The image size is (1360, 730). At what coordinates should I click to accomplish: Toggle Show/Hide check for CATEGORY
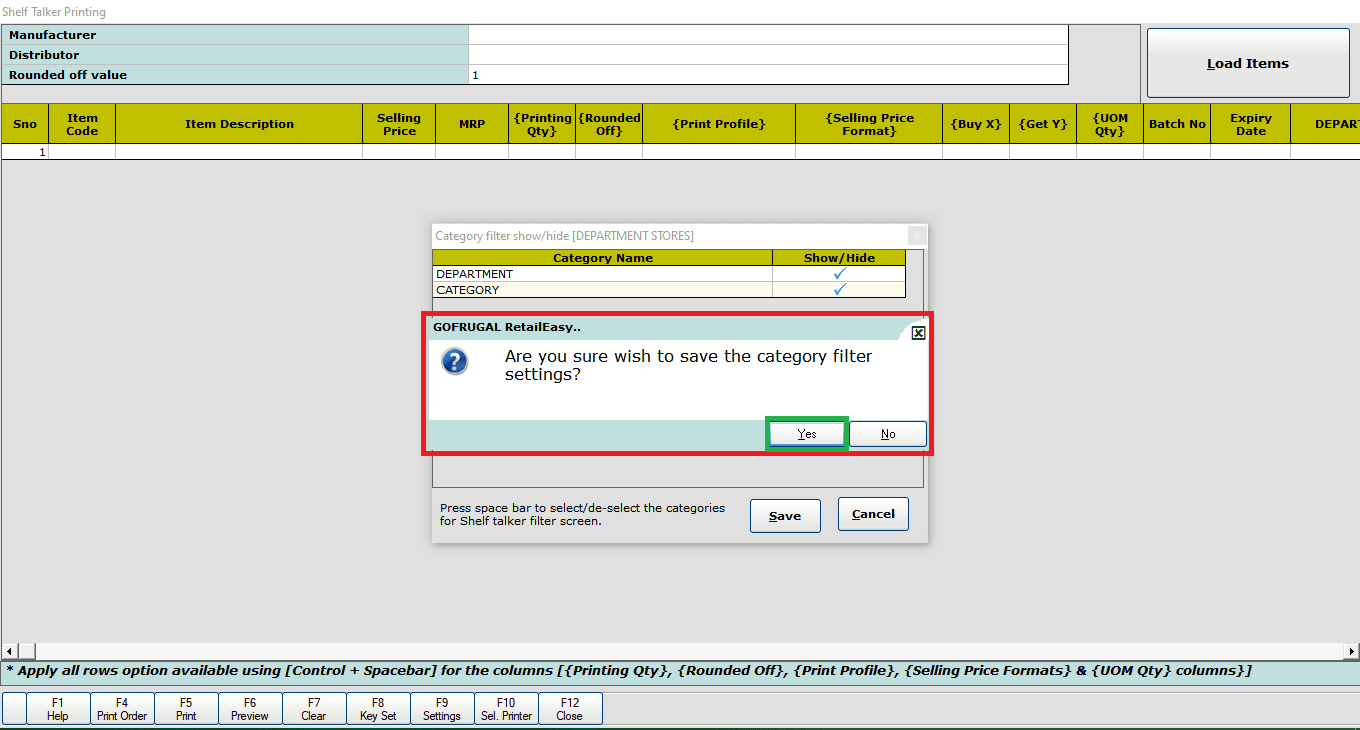tap(839, 289)
